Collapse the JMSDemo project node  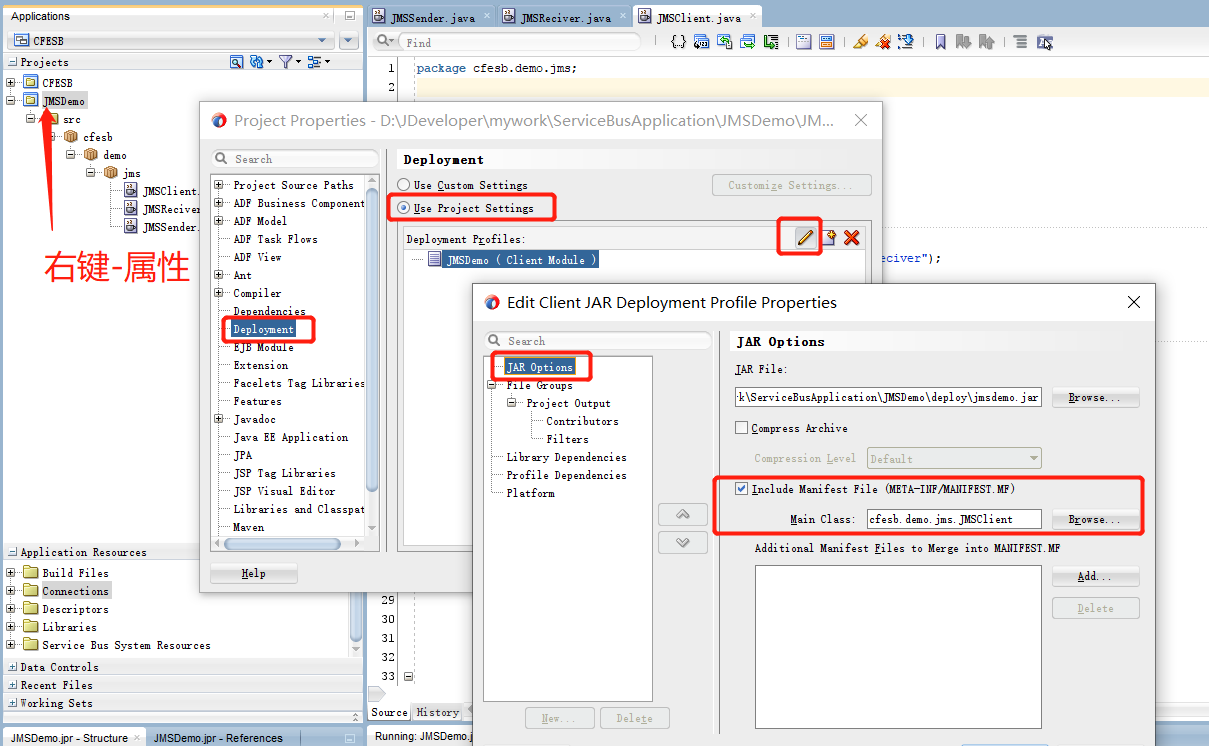point(11,101)
